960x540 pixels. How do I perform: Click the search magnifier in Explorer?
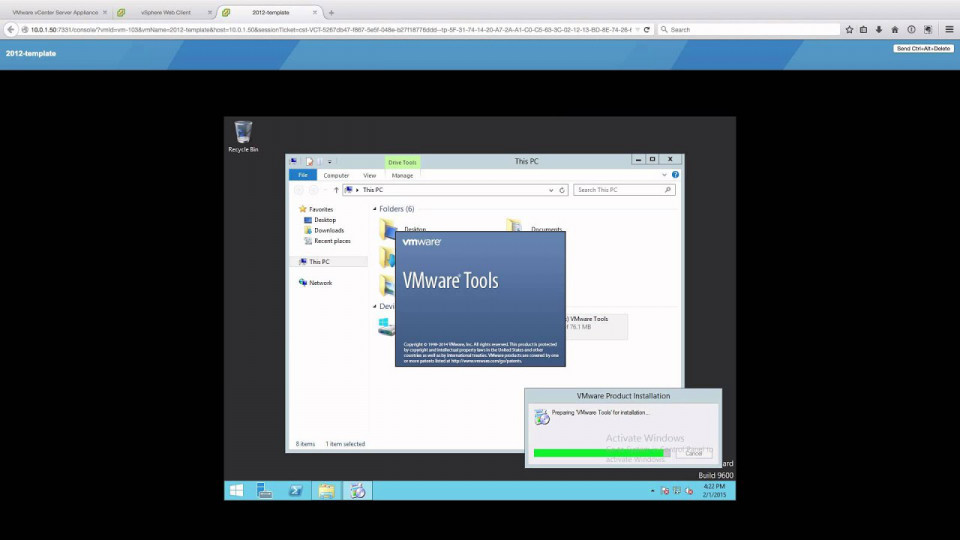668,190
